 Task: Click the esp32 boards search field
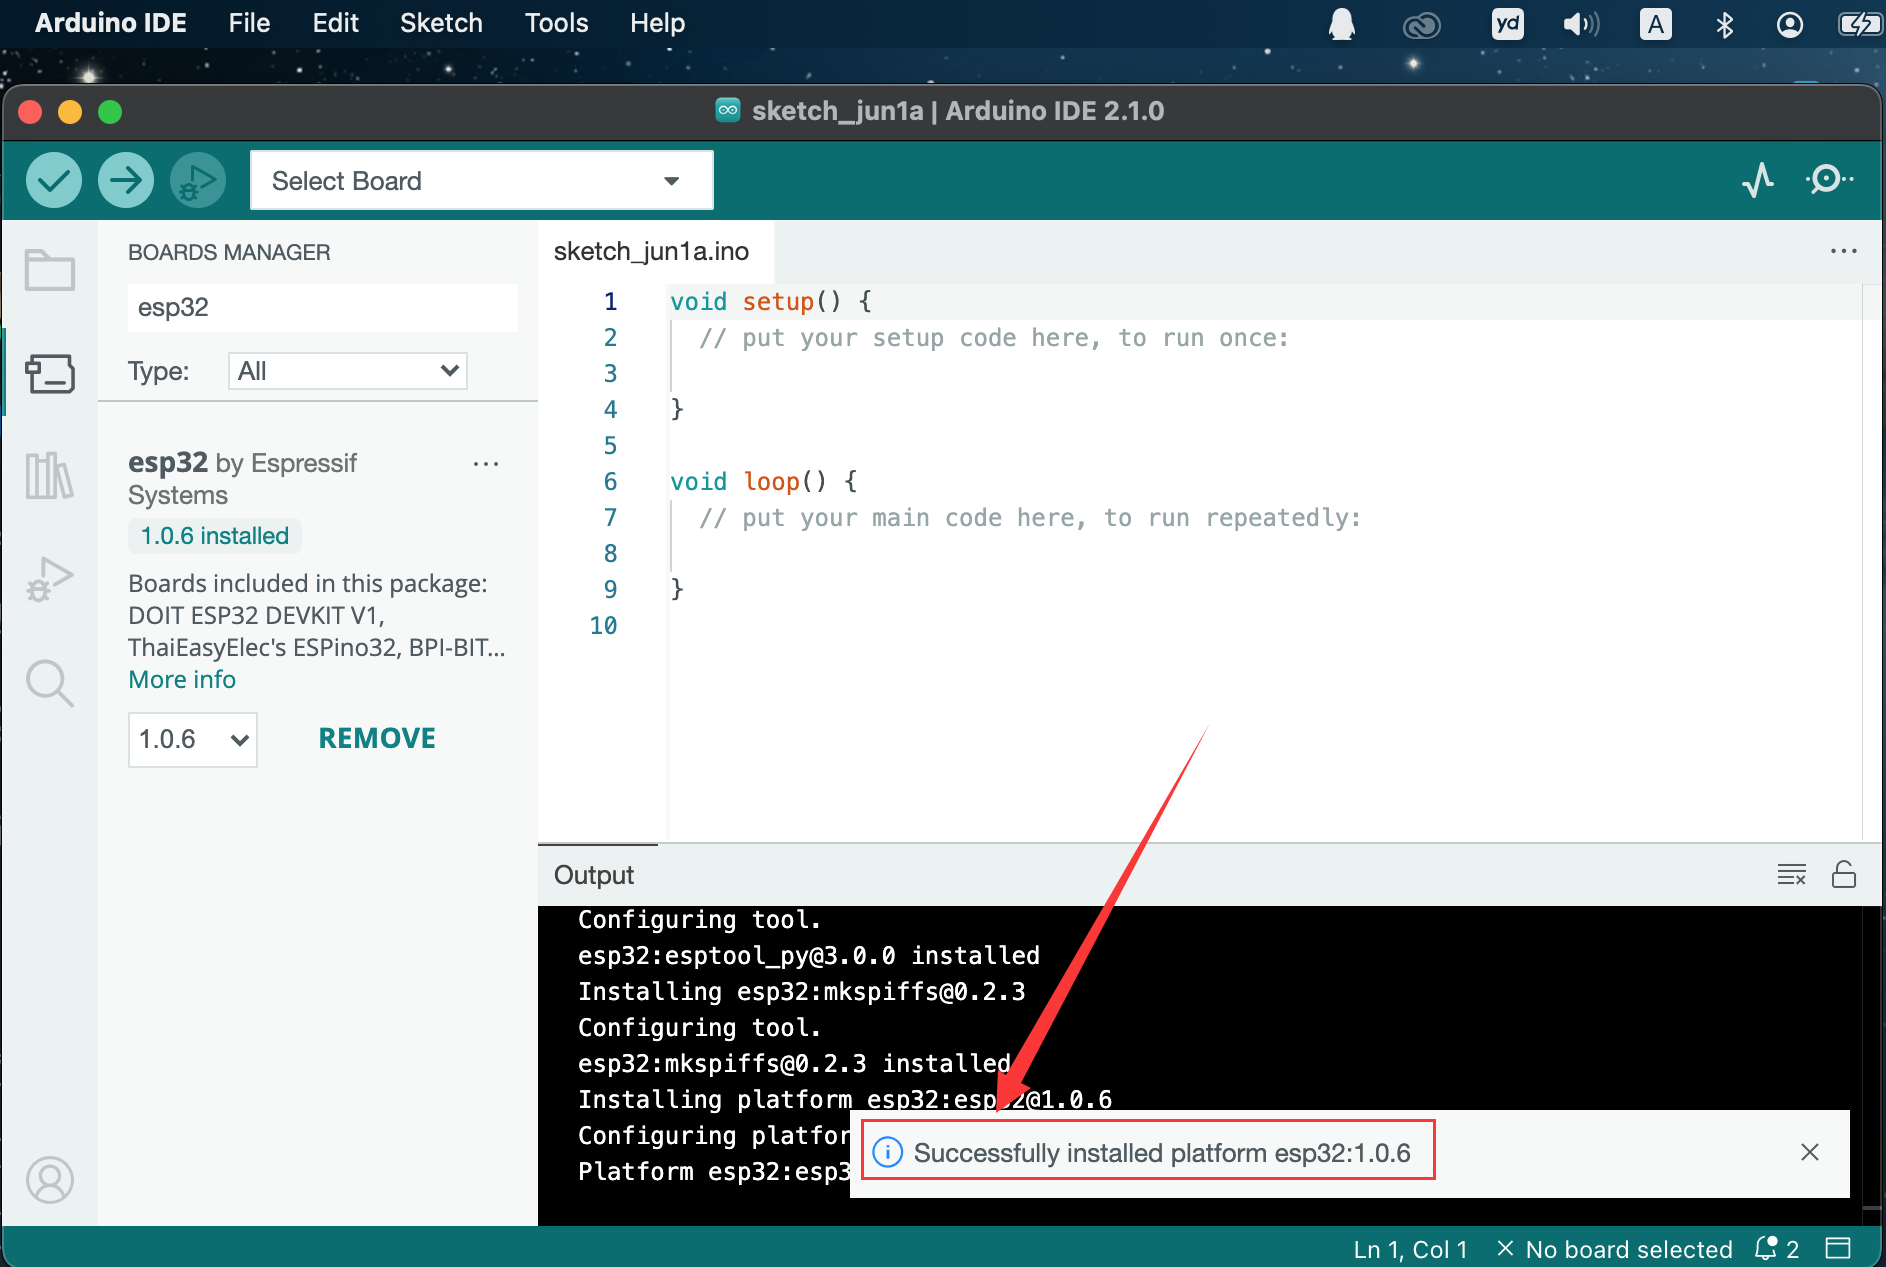click(323, 307)
